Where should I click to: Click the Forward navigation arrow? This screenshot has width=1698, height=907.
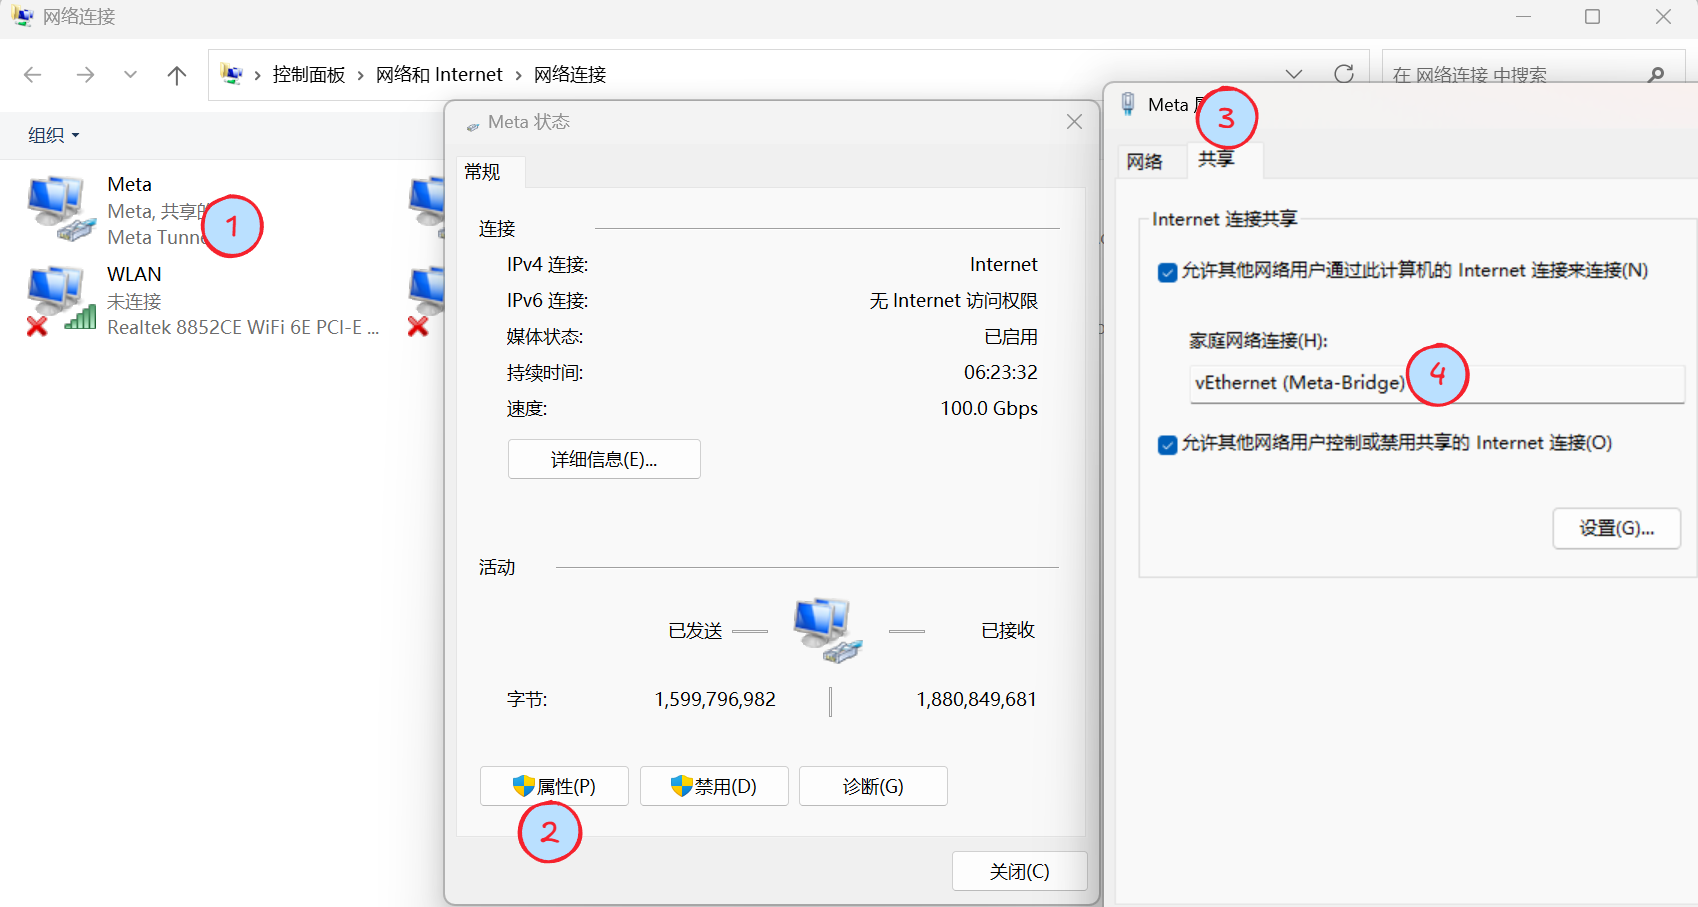(85, 74)
